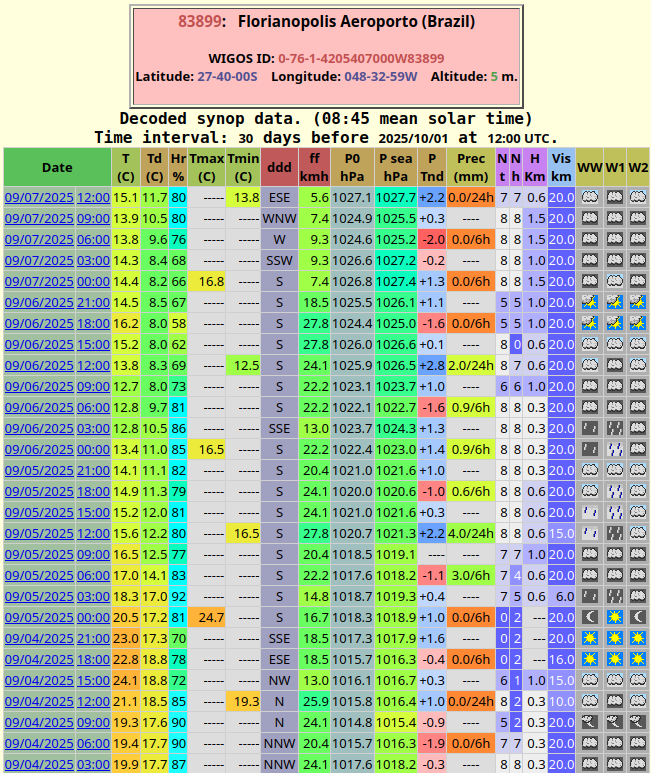This screenshot has height=773, width=651.
Task: Click W1 rain icon in 09/05/2025 18:00 row
Action: pyautogui.click(x=614, y=491)
